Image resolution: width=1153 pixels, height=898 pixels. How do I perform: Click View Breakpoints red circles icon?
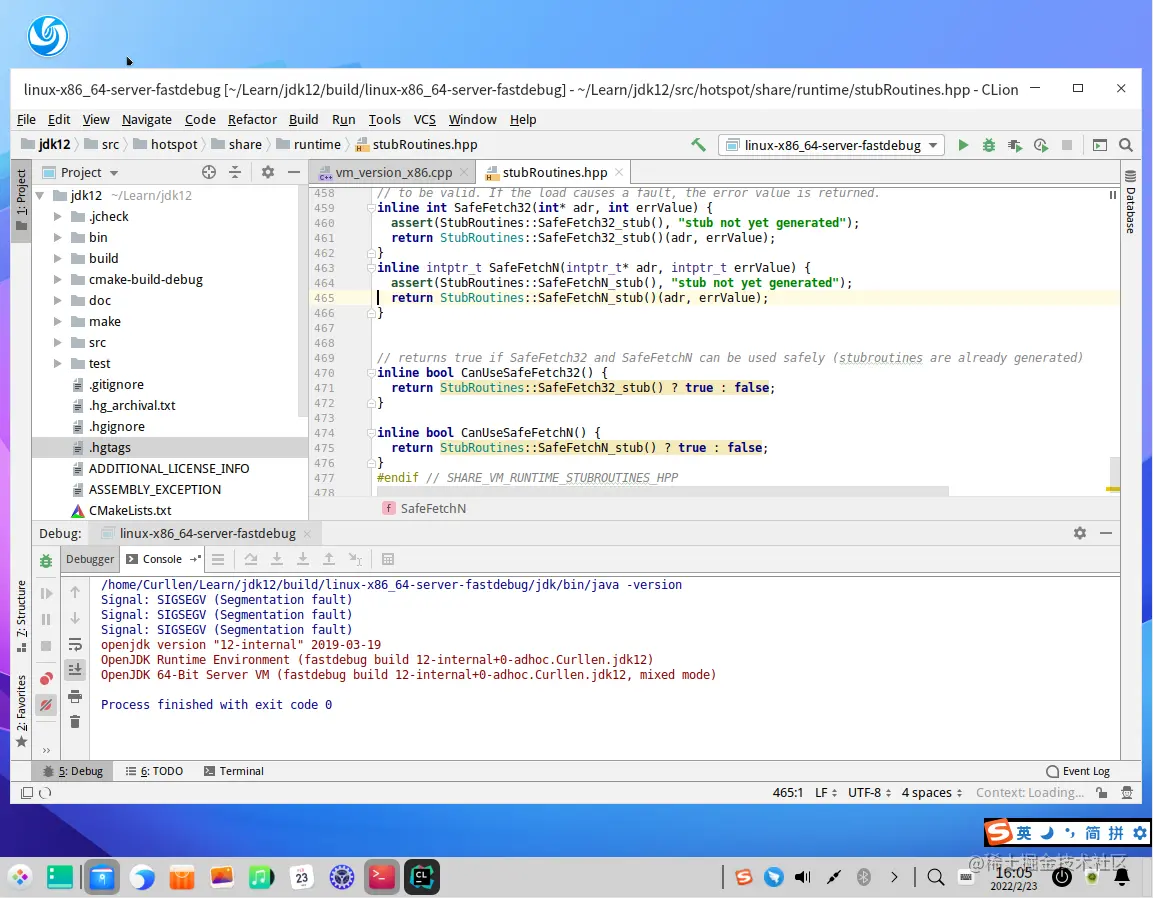[x=46, y=678]
